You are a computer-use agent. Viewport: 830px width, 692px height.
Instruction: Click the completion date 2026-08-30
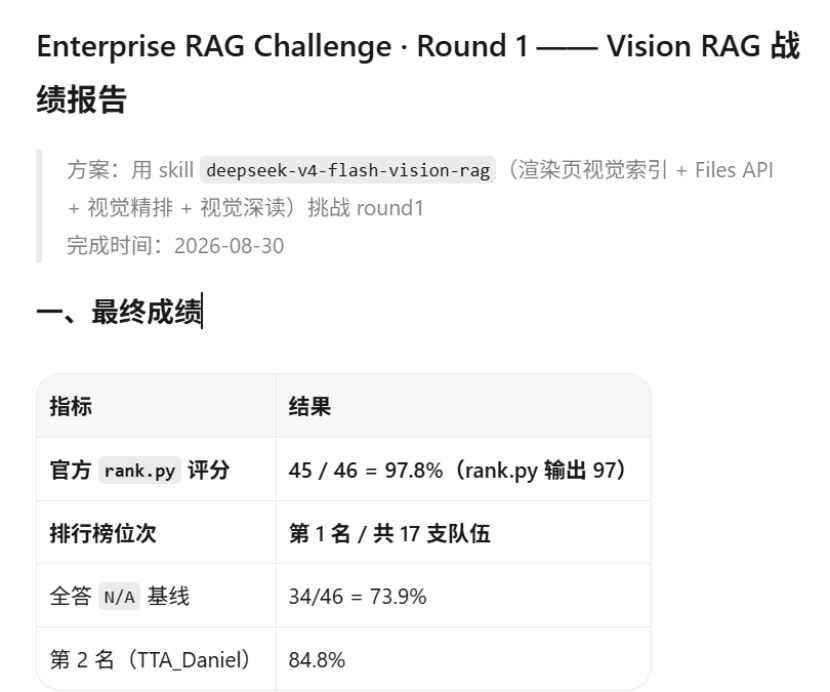229,246
